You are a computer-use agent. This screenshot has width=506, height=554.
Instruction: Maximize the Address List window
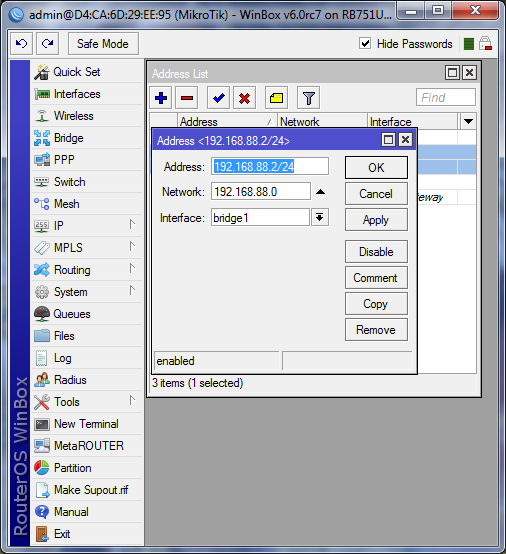point(452,73)
